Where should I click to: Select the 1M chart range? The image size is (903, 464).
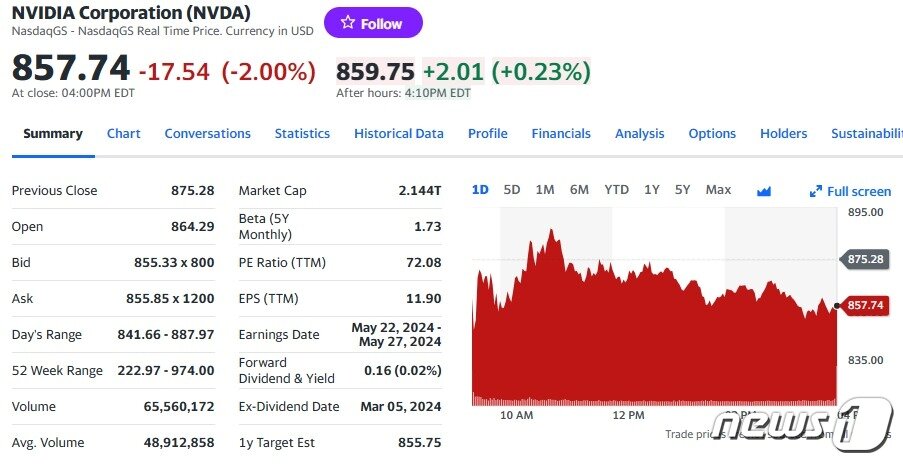(545, 190)
